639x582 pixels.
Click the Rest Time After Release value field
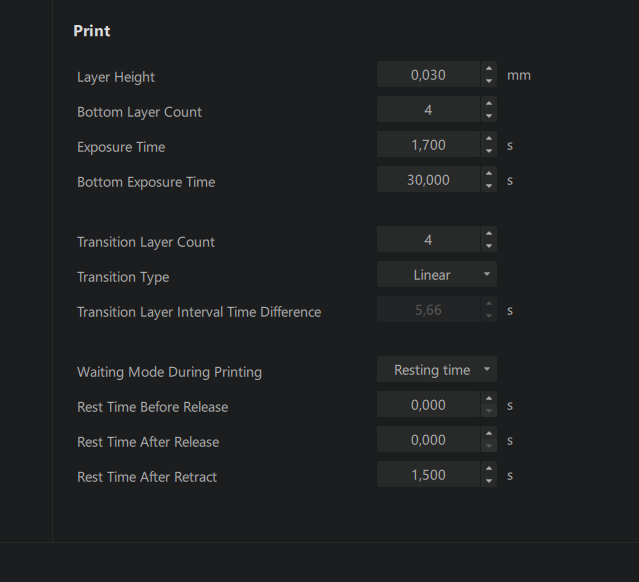428,439
